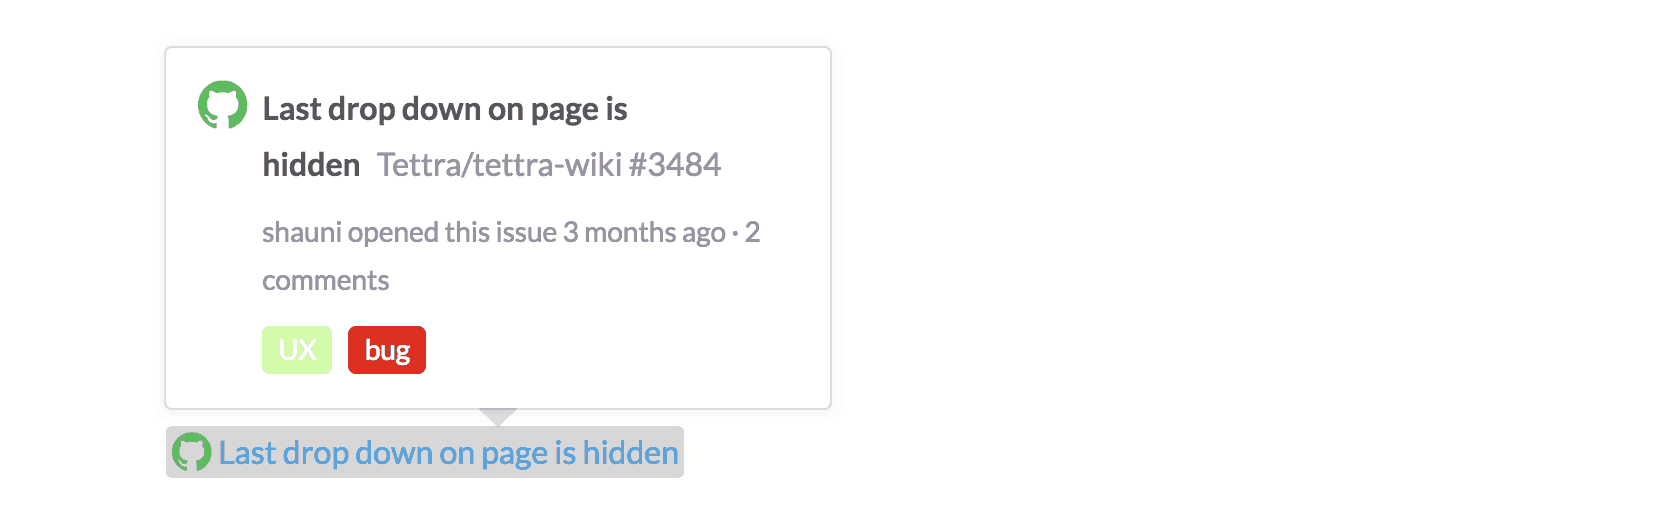1668x524 pixels.
Task: Click issue number #3484
Action: coord(675,164)
